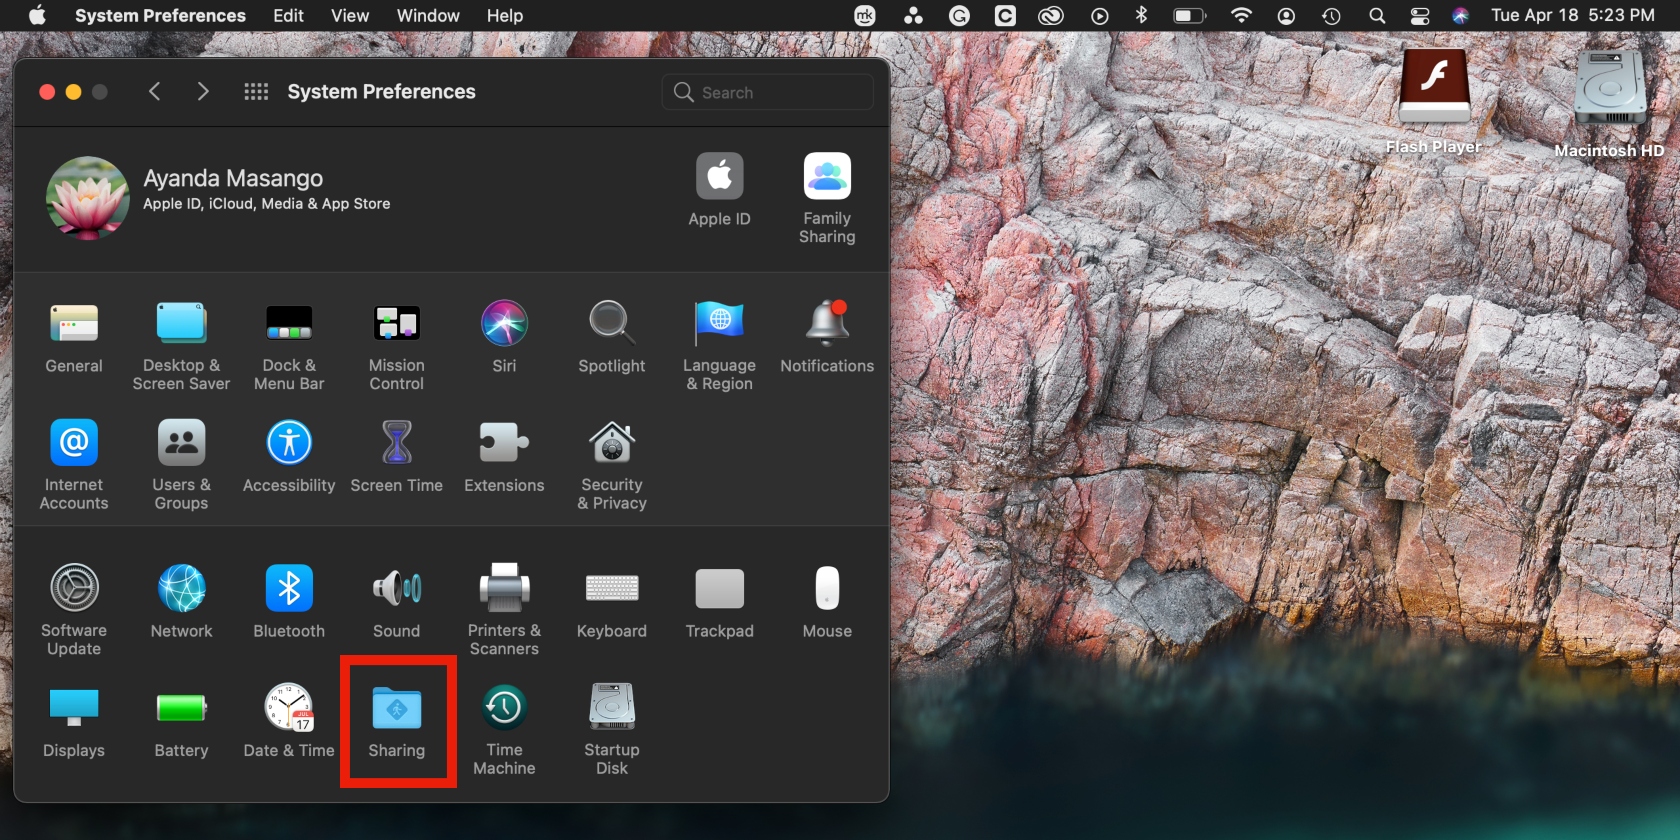Go back with the back arrow
Screen dimensions: 1680x840
pos(154,92)
